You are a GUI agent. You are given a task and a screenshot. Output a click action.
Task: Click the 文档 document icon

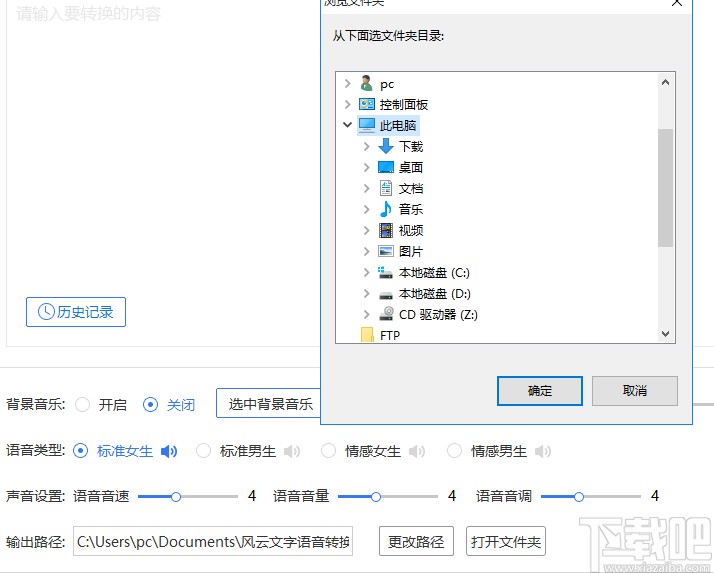click(386, 188)
